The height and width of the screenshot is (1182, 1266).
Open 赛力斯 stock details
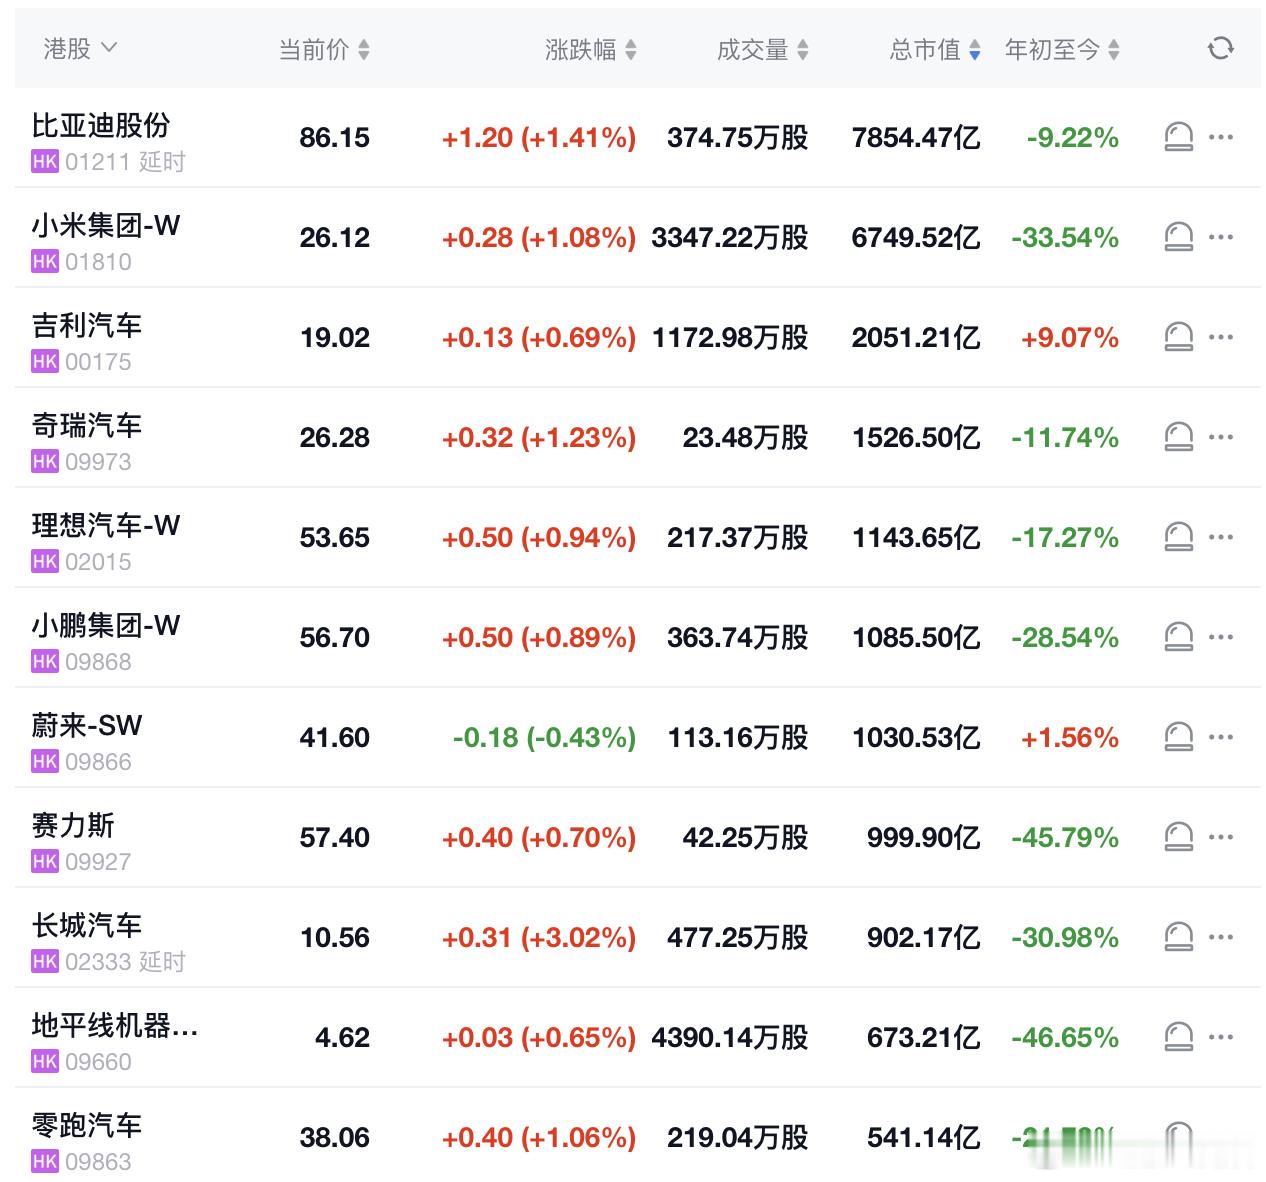pyautogui.click(x=73, y=825)
